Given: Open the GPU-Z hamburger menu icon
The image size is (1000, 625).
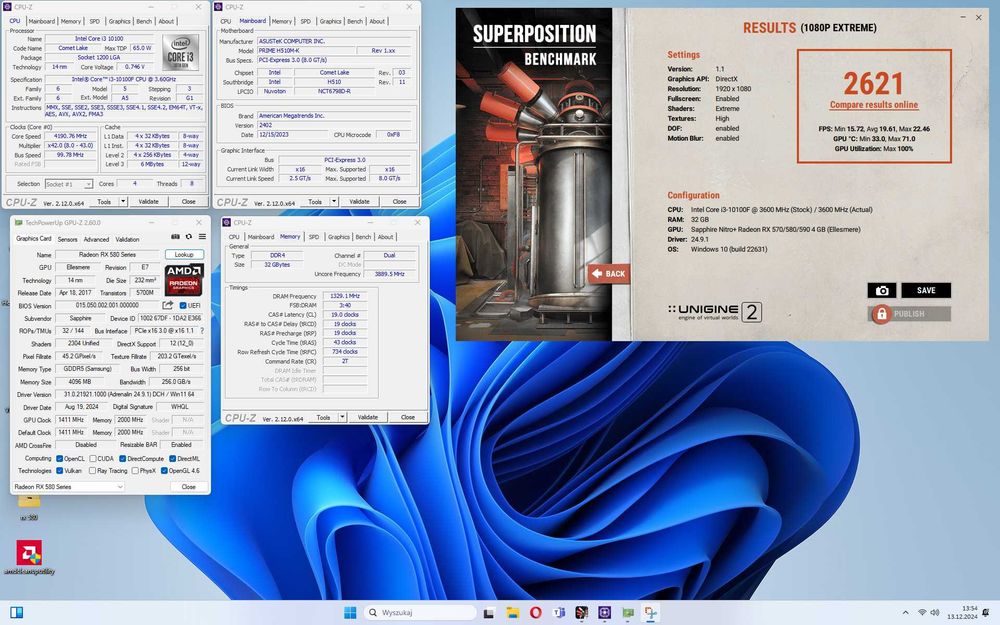Looking at the screenshot, I should tap(202, 237).
